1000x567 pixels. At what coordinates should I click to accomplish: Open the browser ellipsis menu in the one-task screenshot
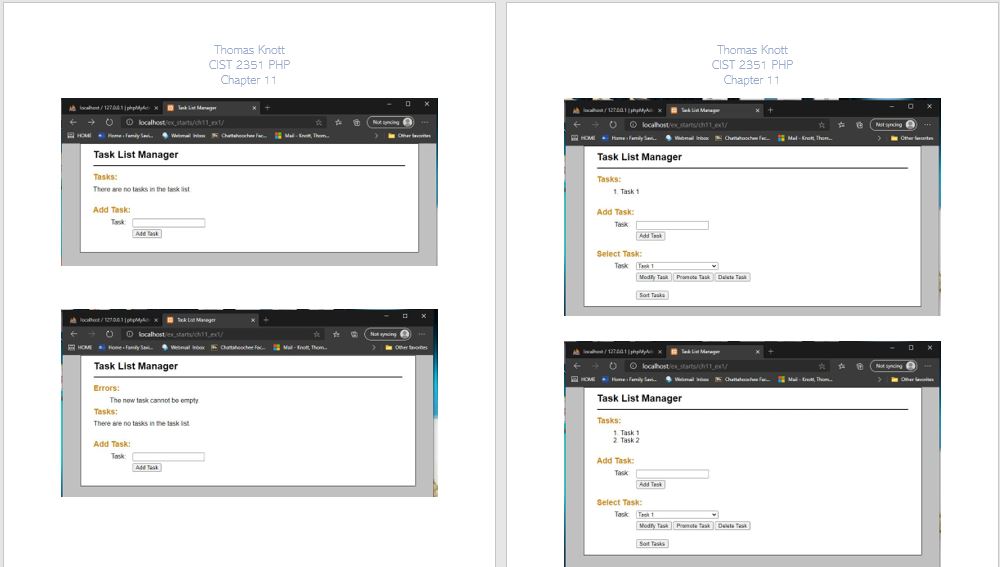pyautogui.click(x=927, y=125)
